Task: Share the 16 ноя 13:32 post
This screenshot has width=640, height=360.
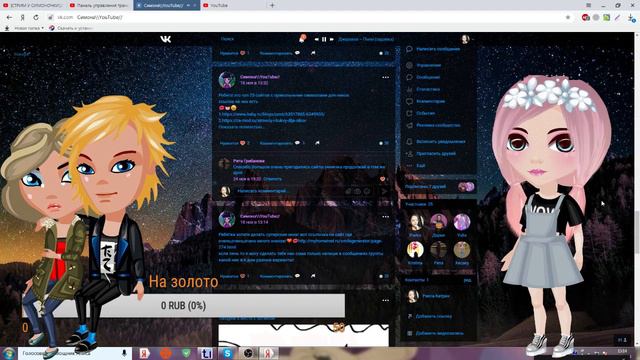Action: tap(317, 143)
